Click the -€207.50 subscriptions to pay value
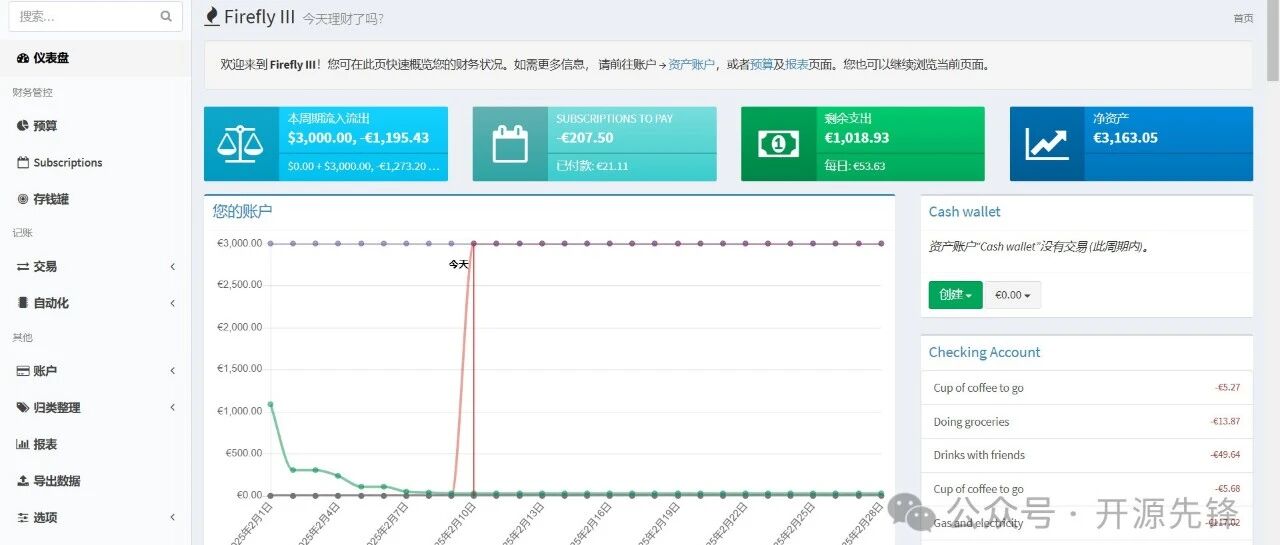Screen dimensions: 1280x545 (585, 138)
